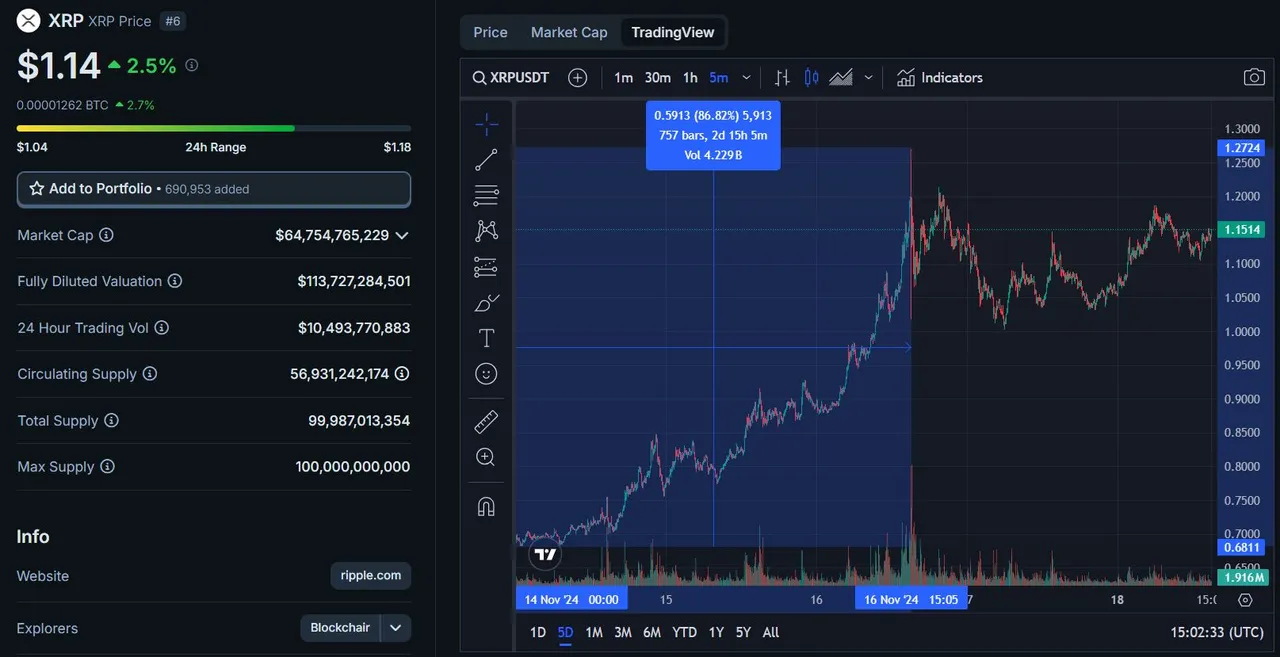Select the ruler measure tool
1280x657 pixels.
(x=486, y=422)
